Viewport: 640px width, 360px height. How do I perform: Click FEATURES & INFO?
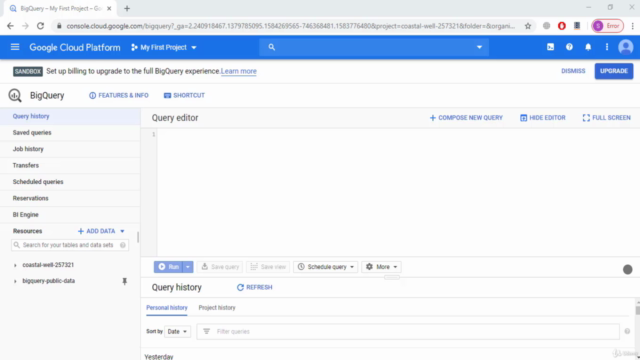tap(119, 95)
